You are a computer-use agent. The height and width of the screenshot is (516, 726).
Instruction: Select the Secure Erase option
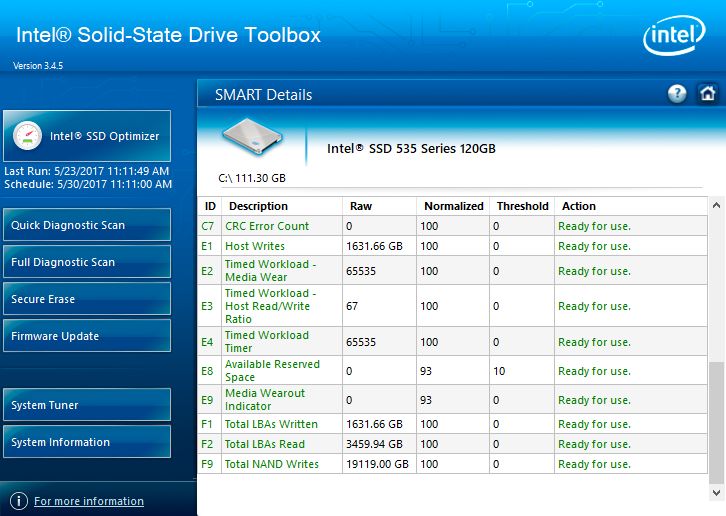coord(87,299)
